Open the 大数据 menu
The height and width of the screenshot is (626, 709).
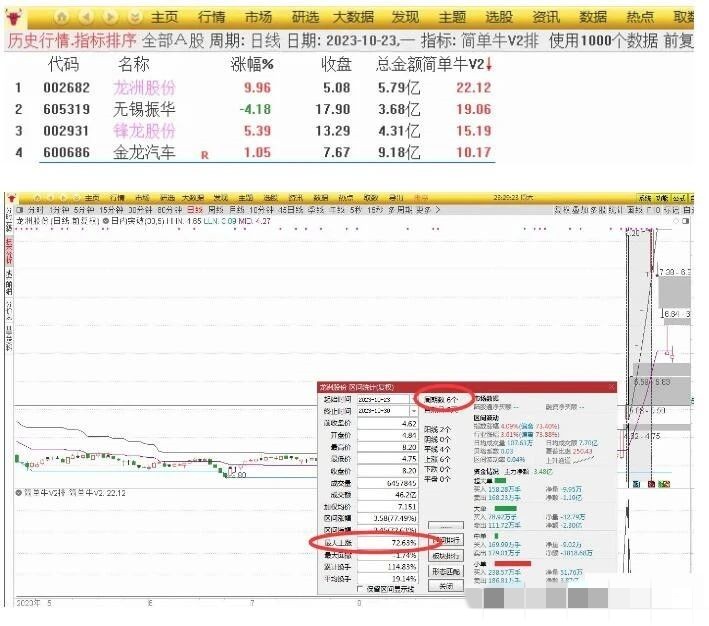point(355,18)
